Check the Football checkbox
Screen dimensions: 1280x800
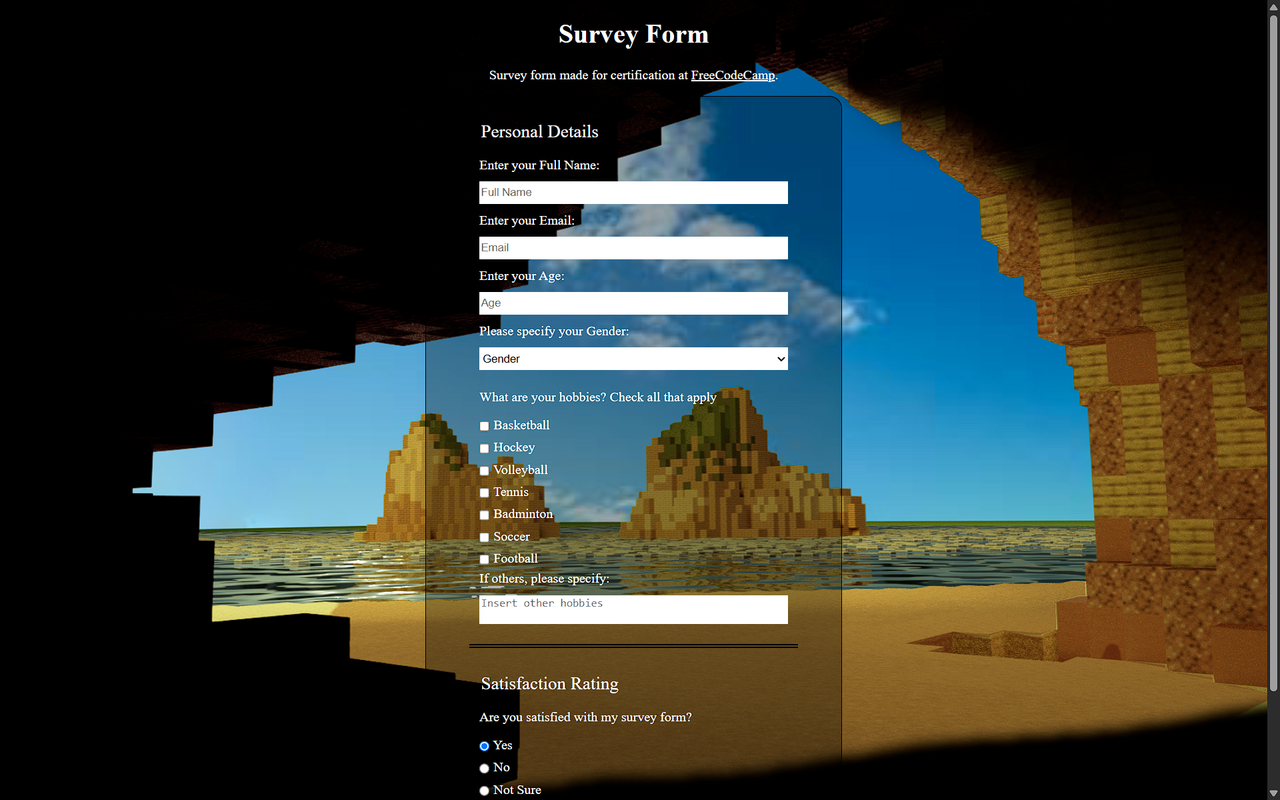(484, 559)
